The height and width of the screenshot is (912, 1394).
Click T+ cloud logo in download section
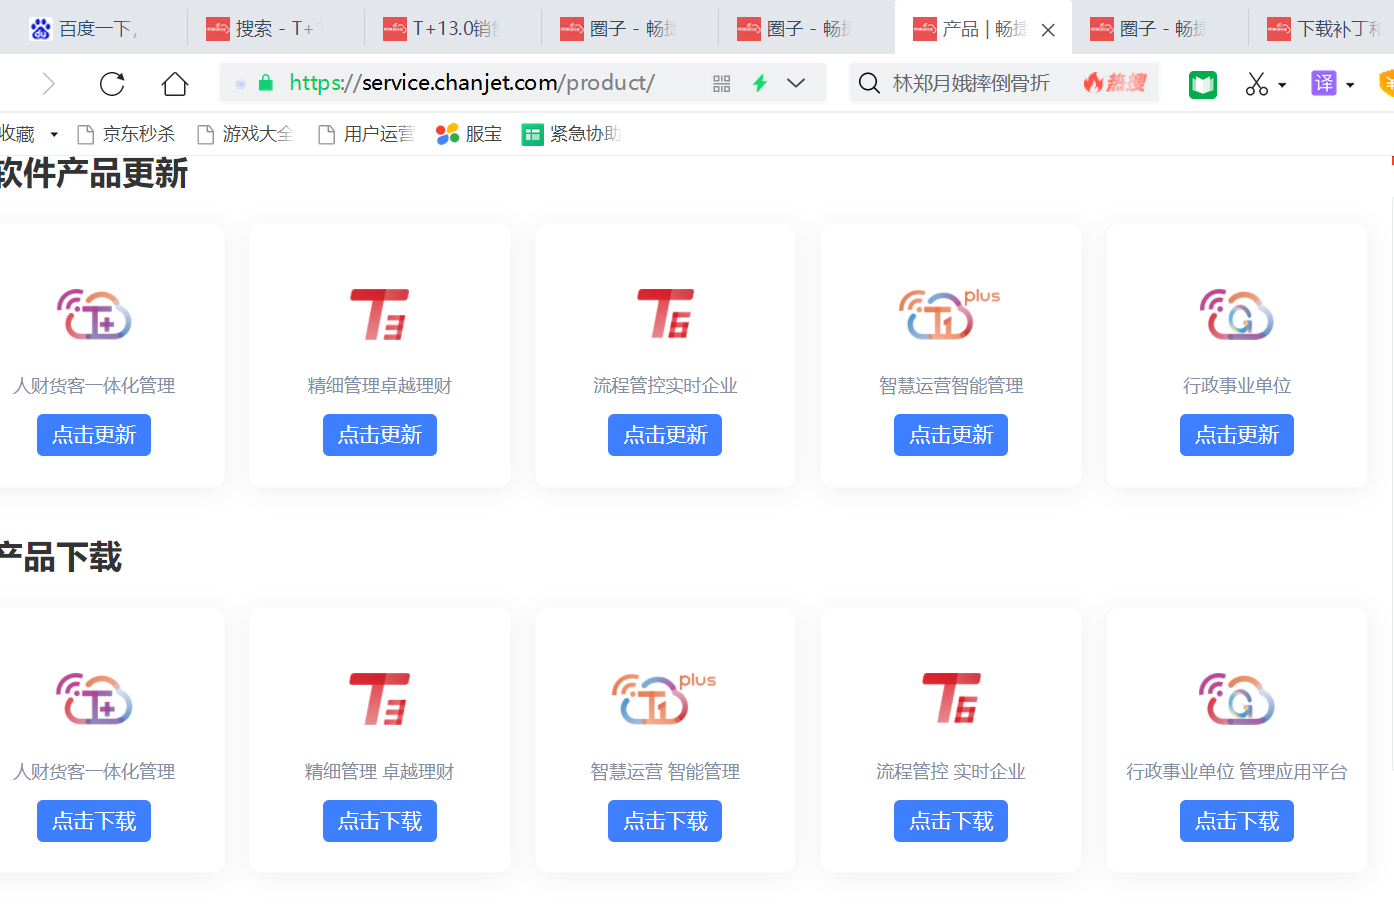click(x=94, y=698)
